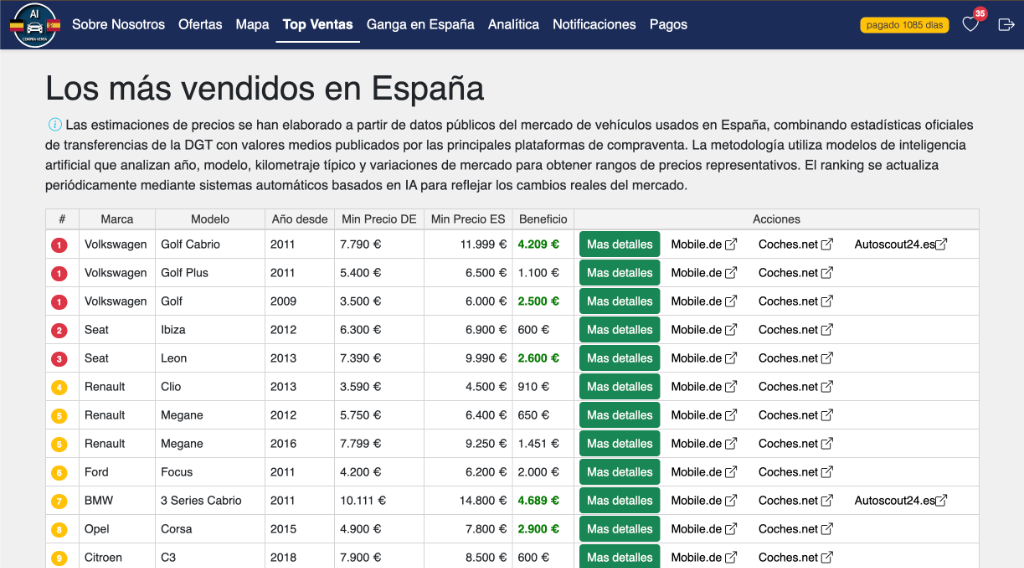The image size is (1024, 568).
Task: Click the logout icon at top right
Action: tap(1006, 24)
